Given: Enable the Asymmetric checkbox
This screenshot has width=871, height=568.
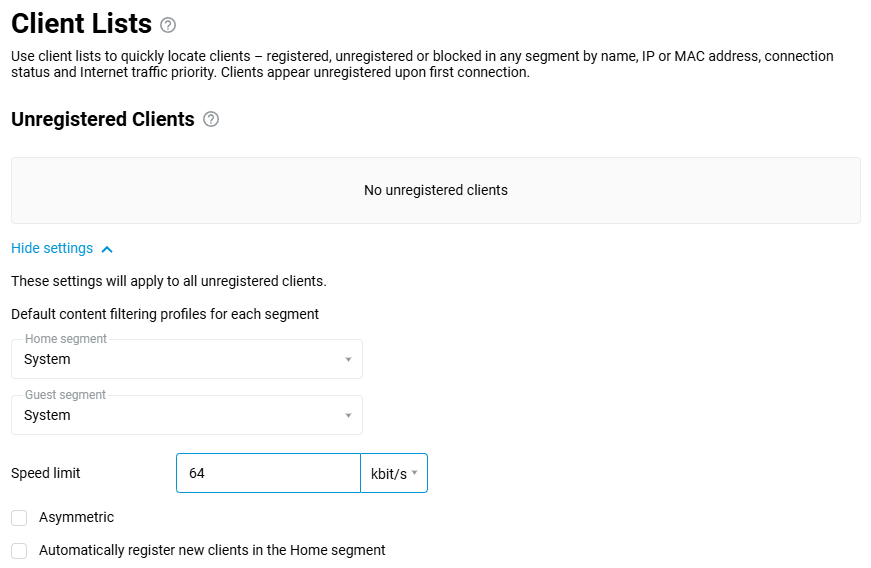Looking at the screenshot, I should point(19,518).
